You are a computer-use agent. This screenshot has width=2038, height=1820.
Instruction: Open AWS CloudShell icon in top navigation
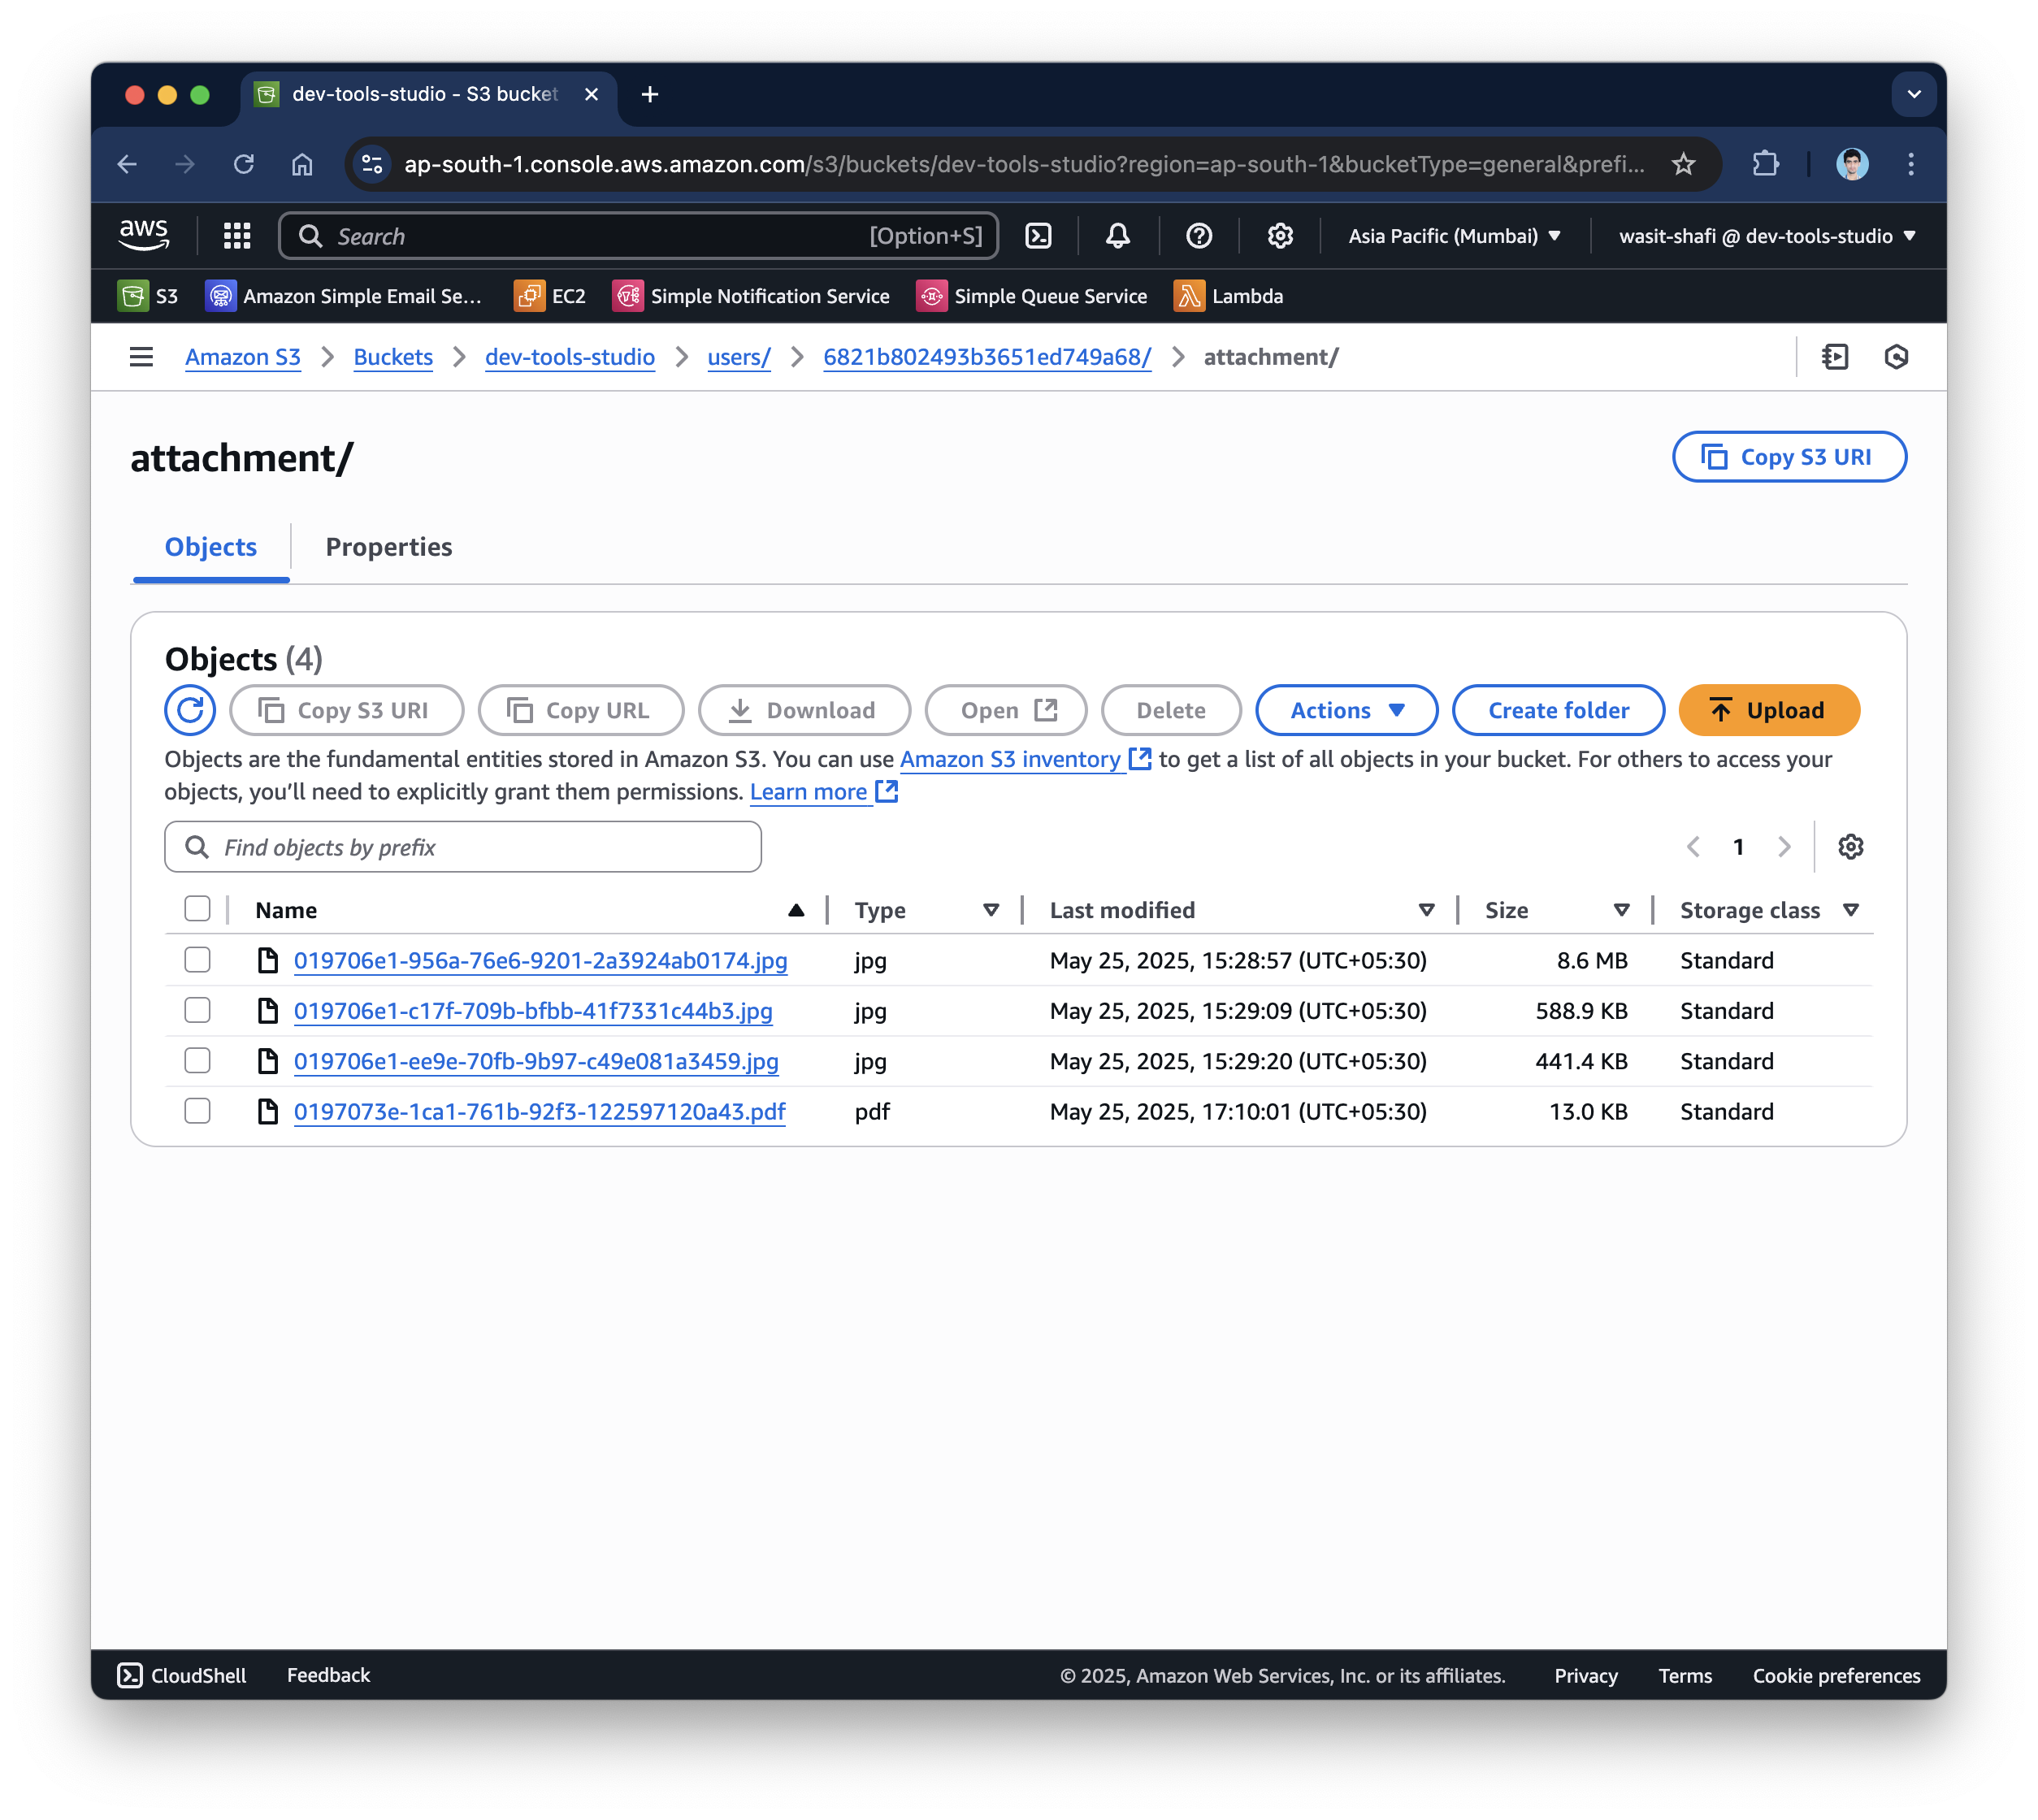tap(1038, 236)
